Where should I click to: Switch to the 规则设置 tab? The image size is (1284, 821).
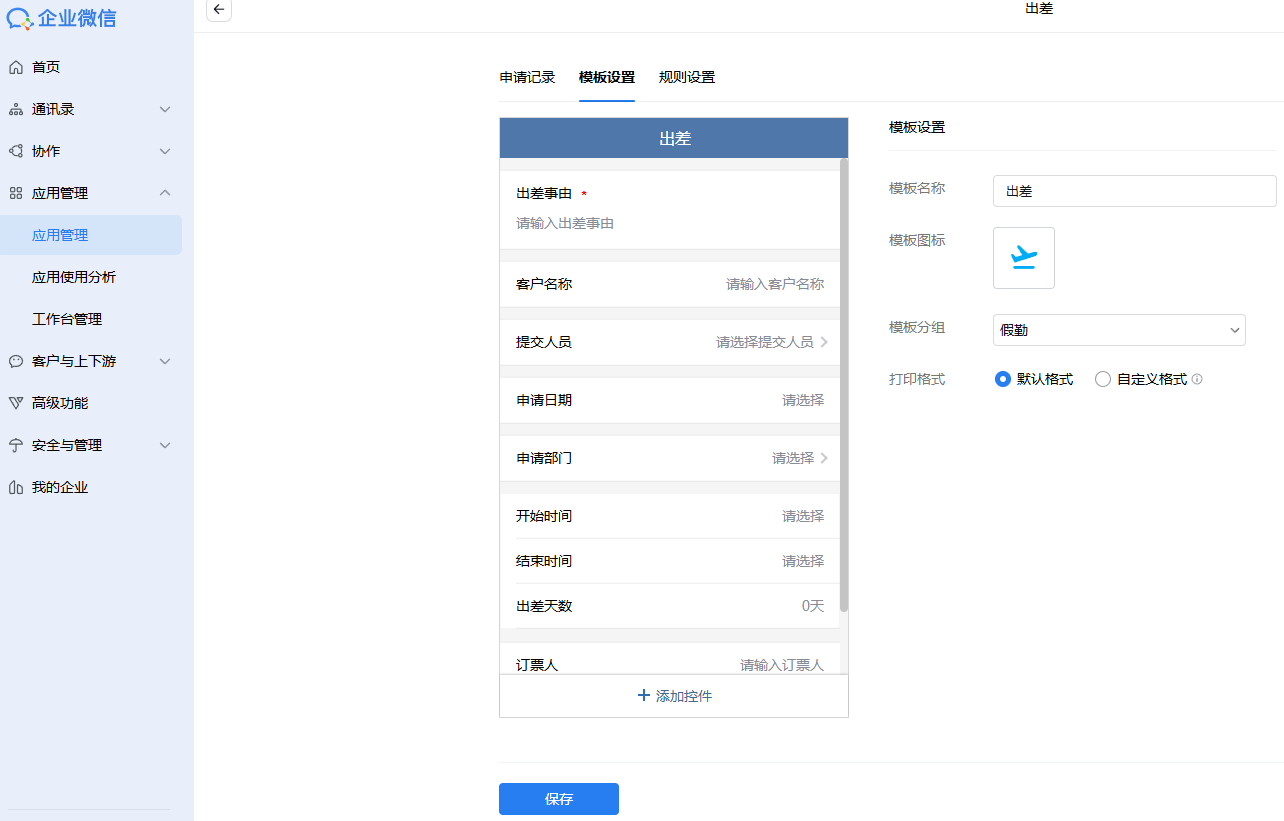click(686, 77)
